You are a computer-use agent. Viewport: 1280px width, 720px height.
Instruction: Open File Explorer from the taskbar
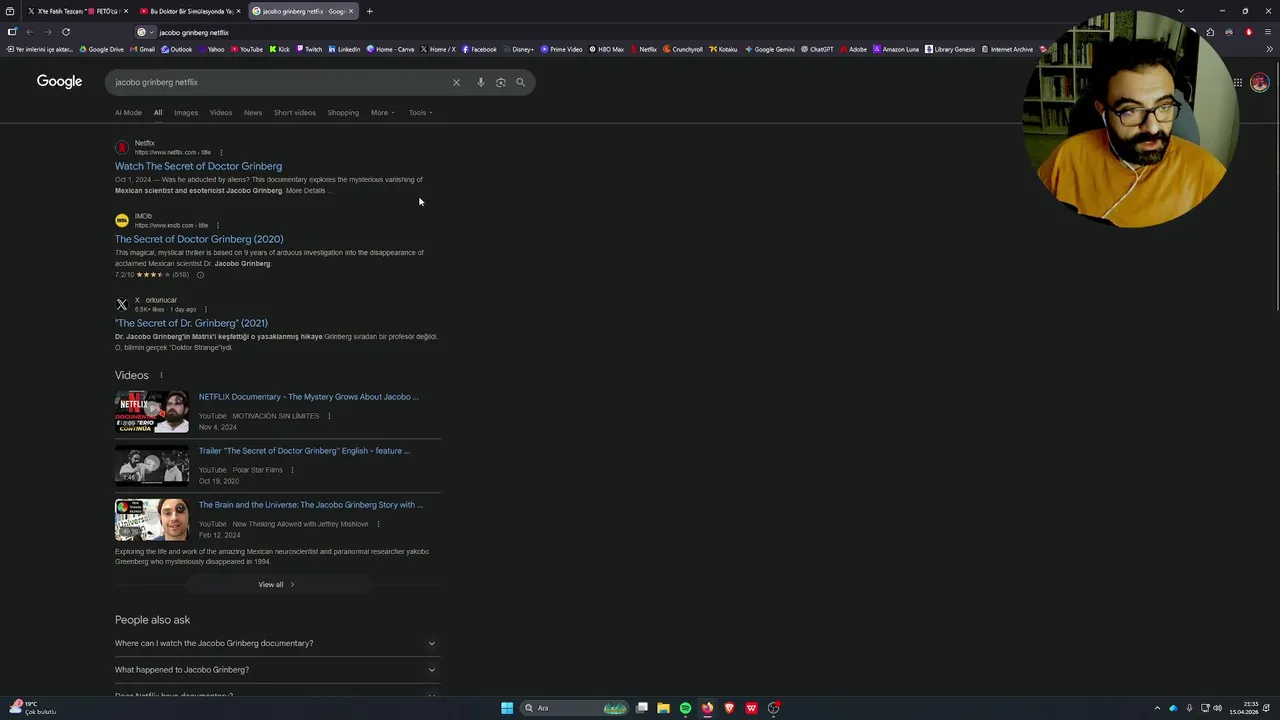(x=663, y=708)
